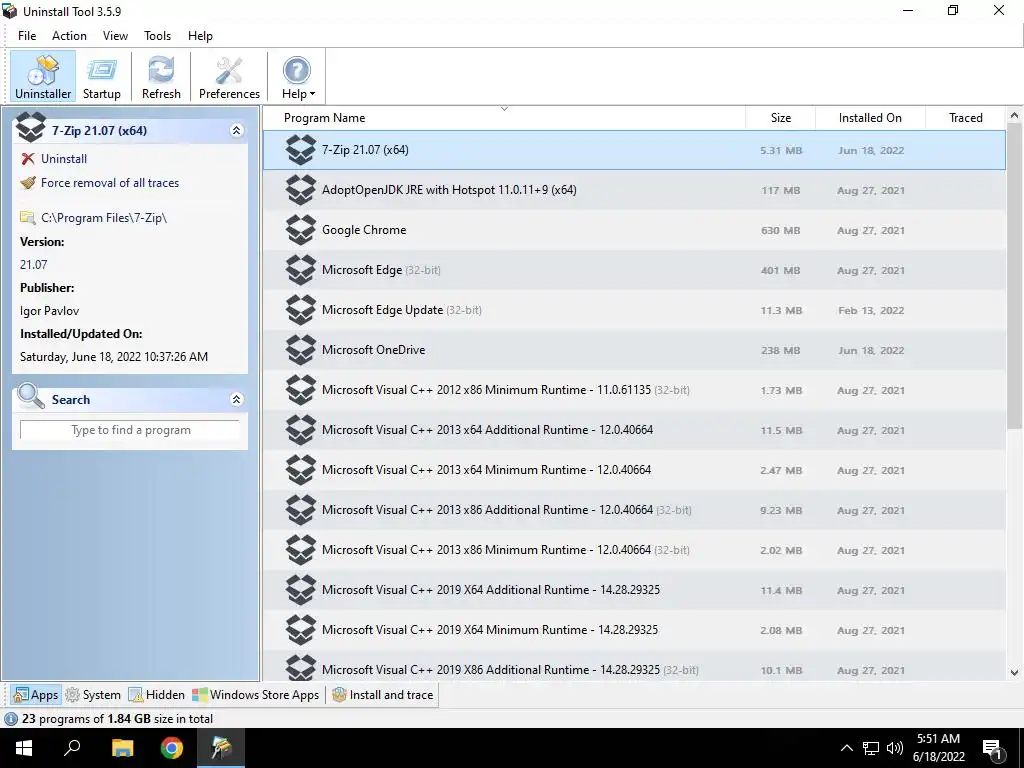The image size is (1024, 768).
Task: Switch to the System tab
Action: click(x=93, y=695)
